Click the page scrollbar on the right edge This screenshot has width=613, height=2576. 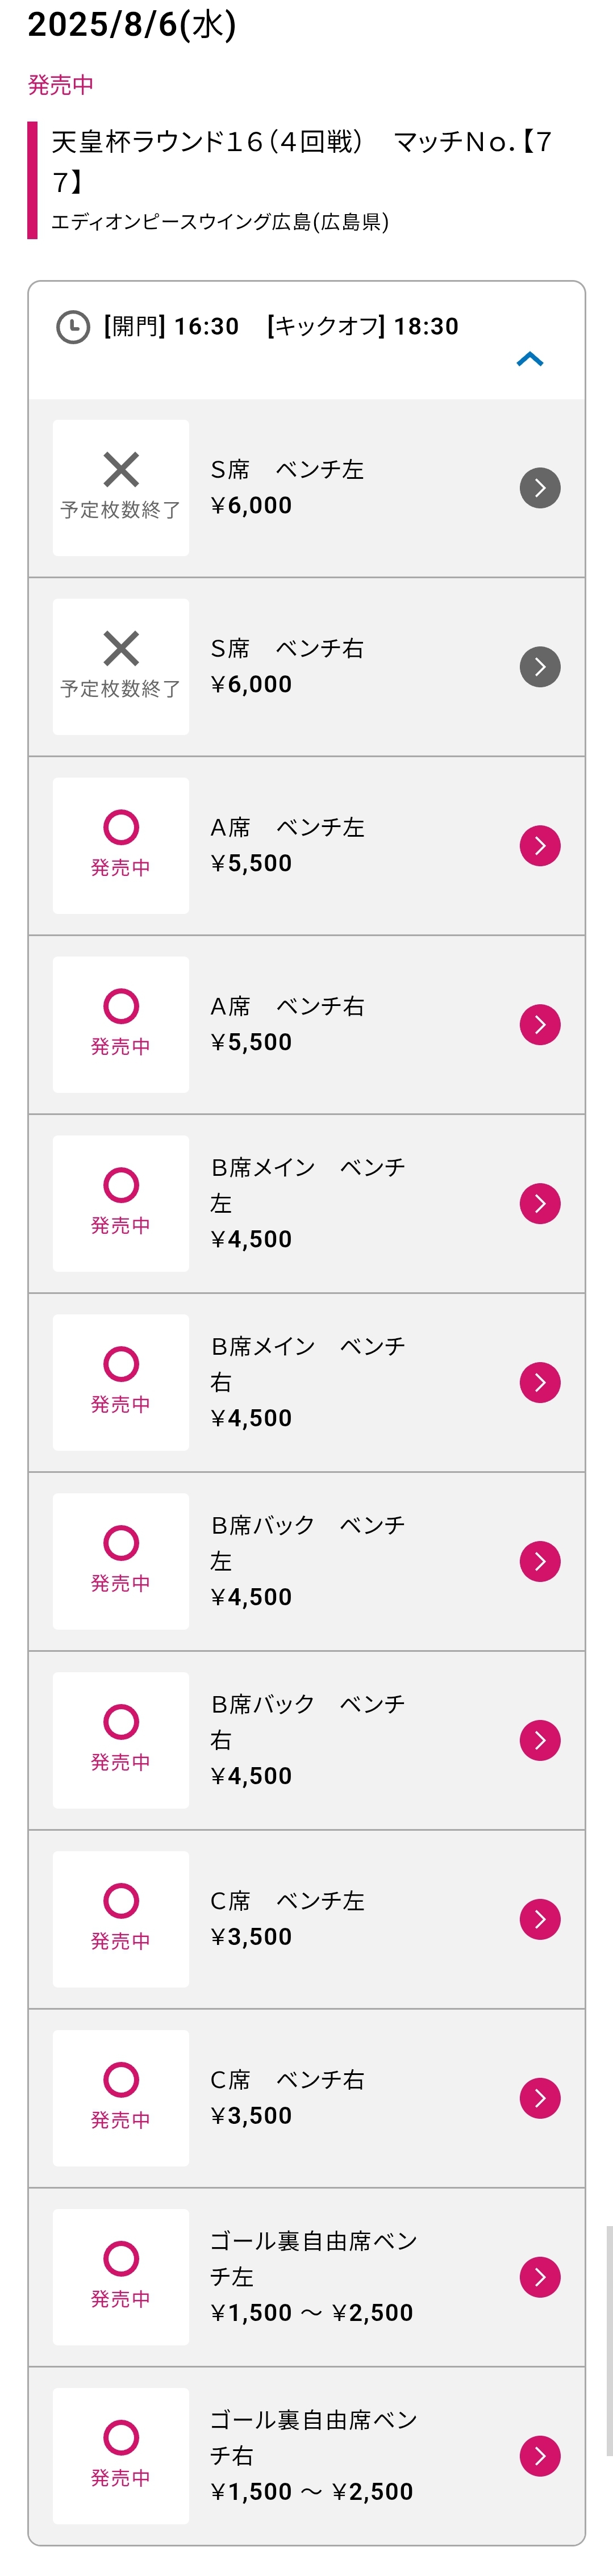coord(608,2341)
